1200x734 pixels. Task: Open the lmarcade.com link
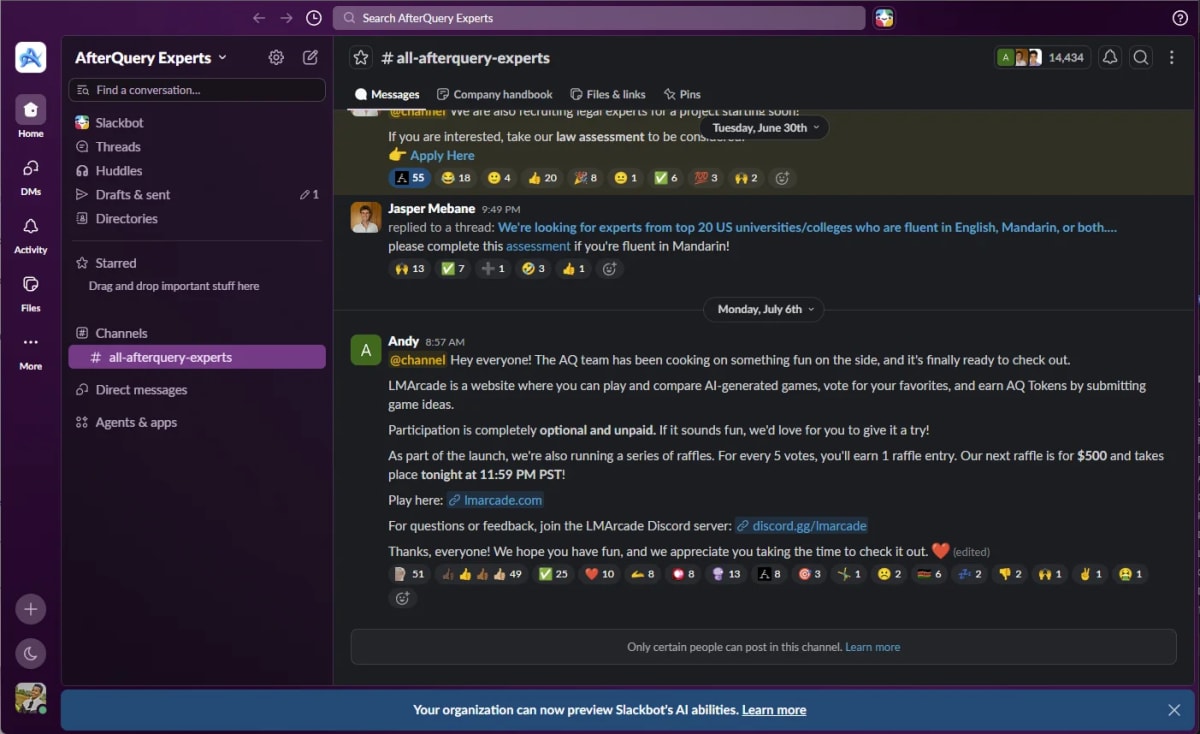495,500
